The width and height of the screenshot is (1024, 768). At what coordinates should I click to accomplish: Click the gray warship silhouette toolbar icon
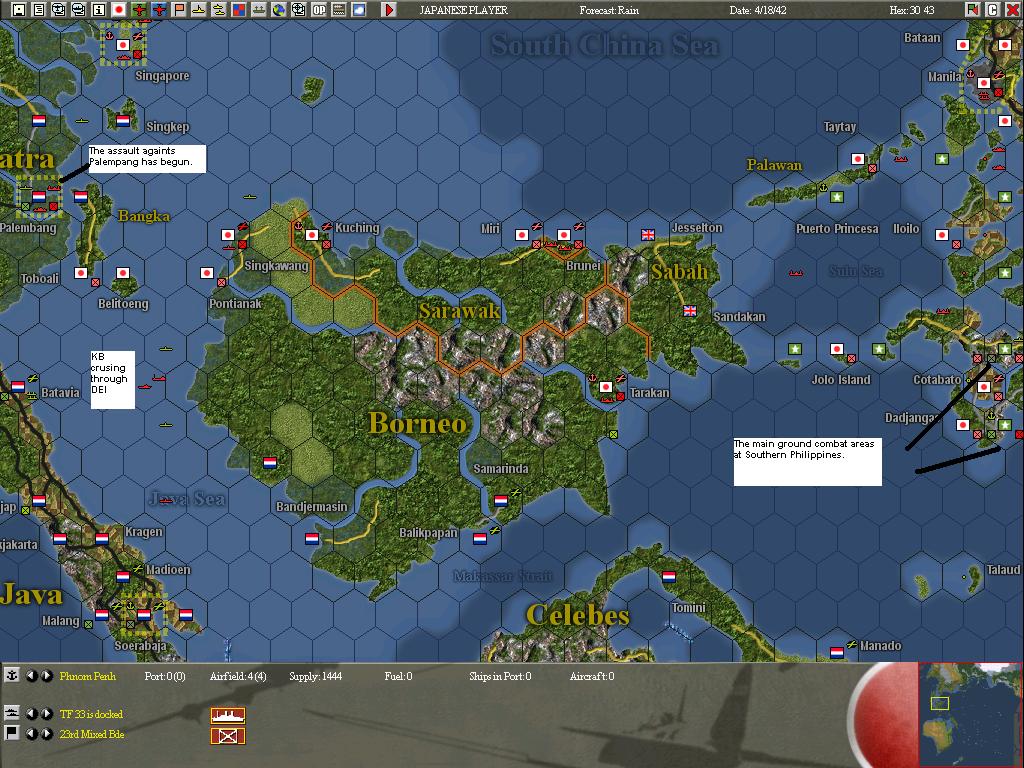(x=259, y=10)
